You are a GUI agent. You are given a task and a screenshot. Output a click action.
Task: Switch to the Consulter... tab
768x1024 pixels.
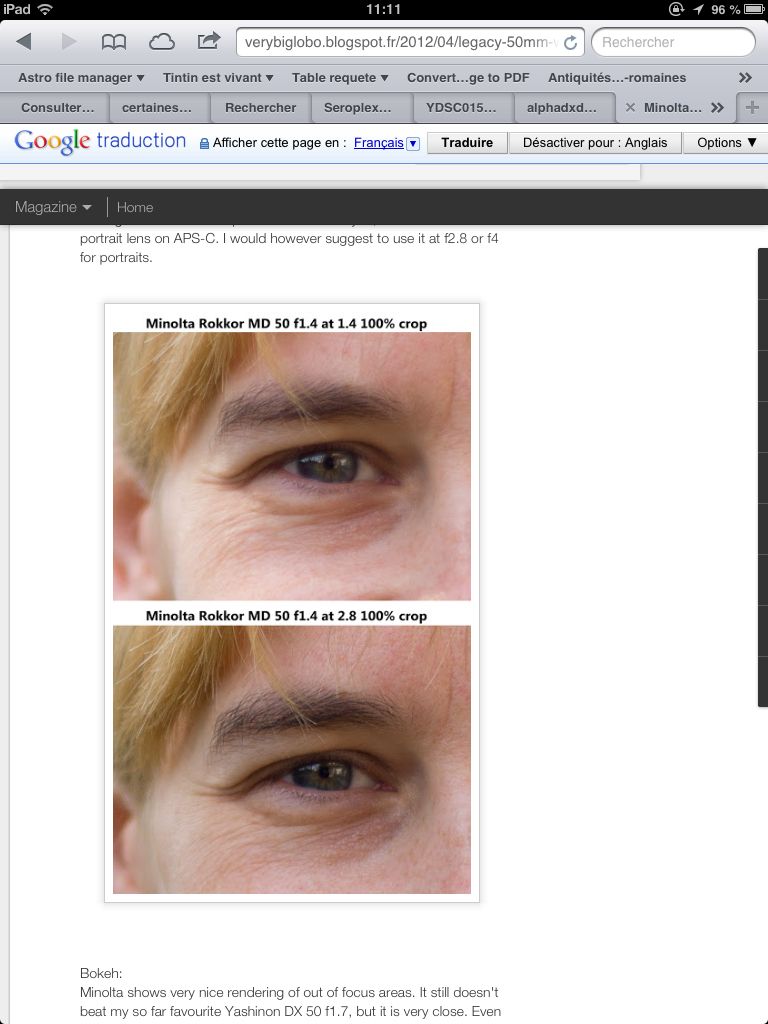coord(56,108)
